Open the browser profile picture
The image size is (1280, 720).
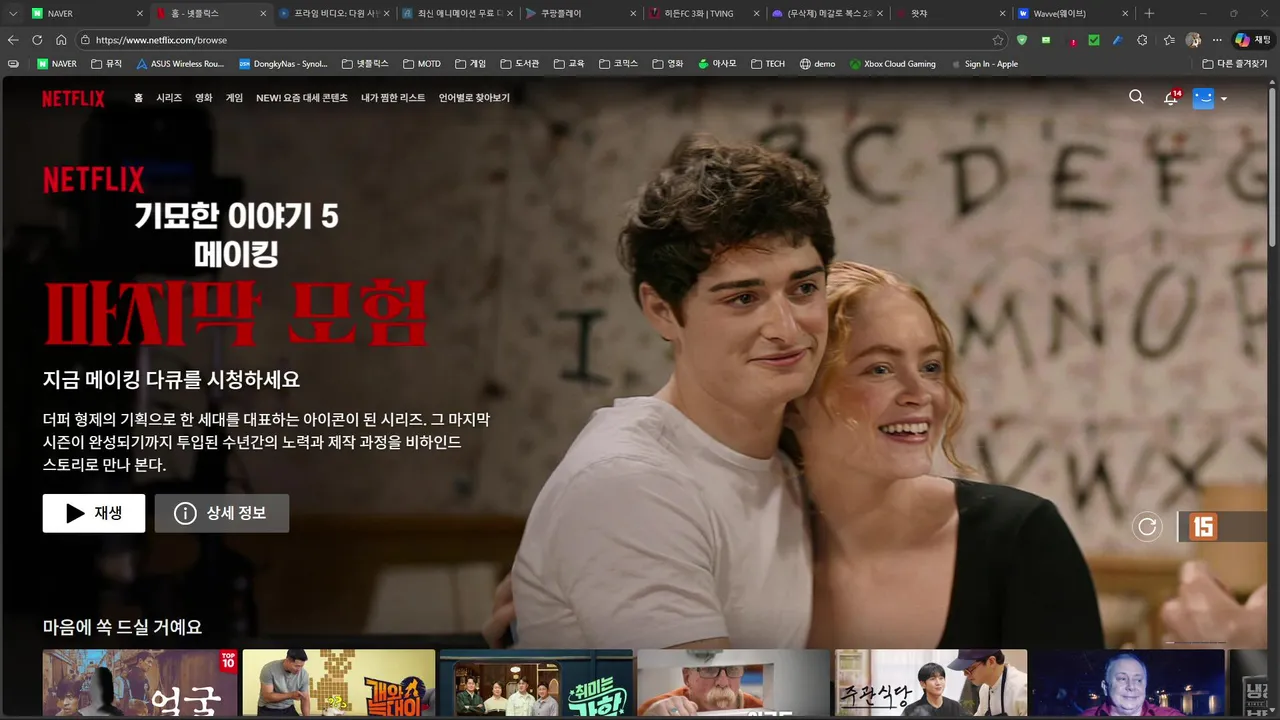(x=1193, y=40)
